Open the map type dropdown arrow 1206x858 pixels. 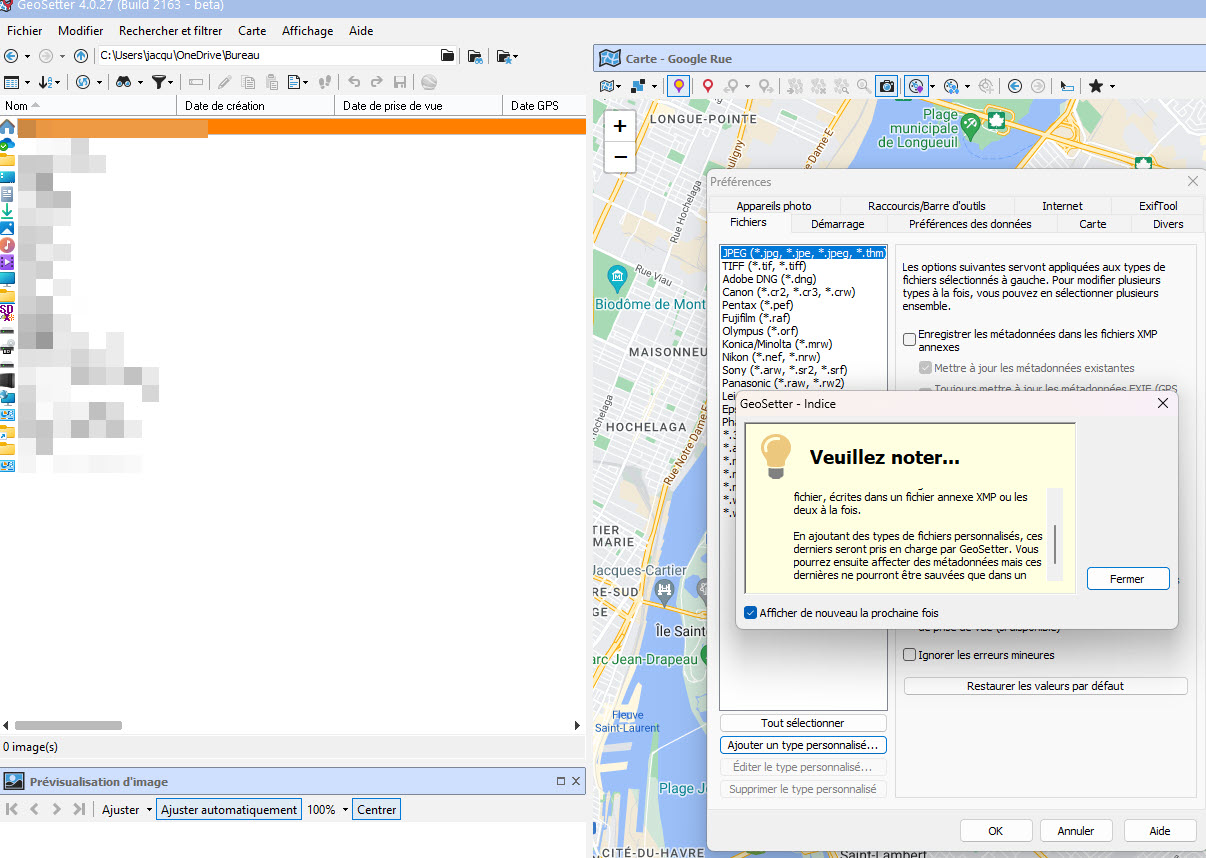[619, 87]
